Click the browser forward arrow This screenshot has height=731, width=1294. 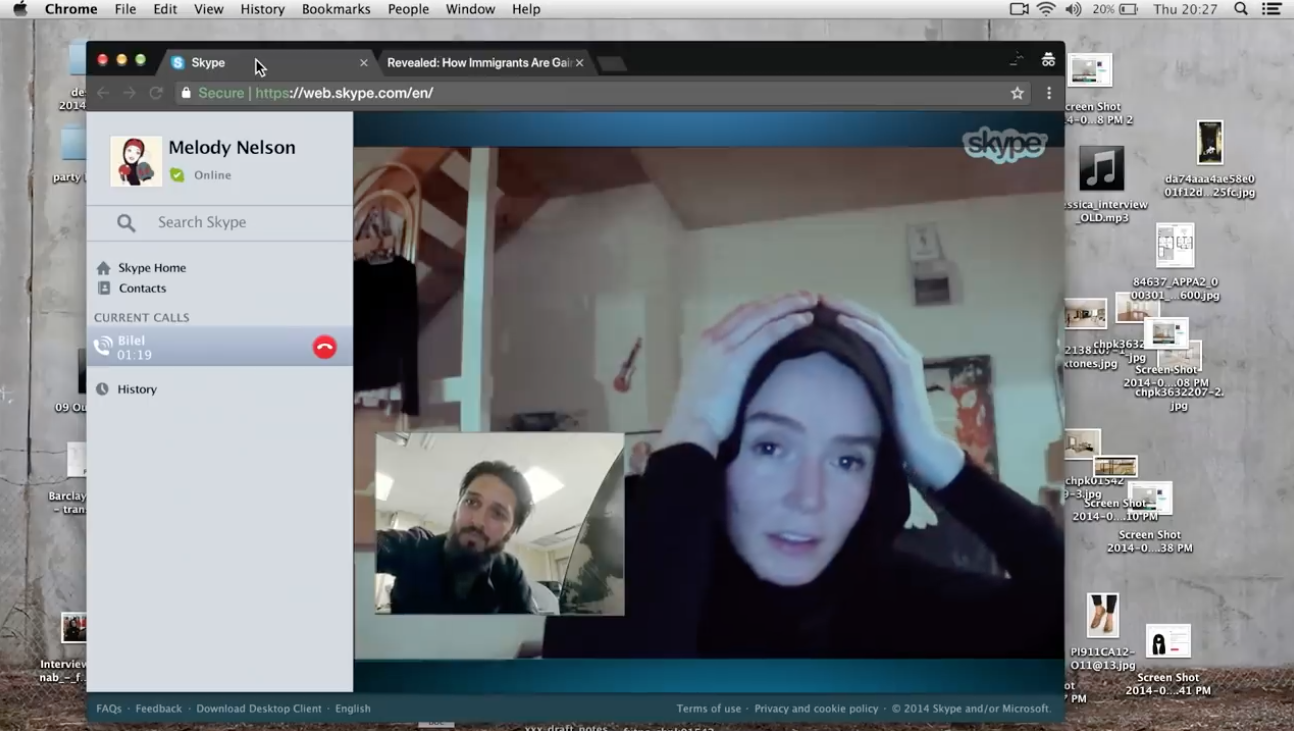click(129, 93)
